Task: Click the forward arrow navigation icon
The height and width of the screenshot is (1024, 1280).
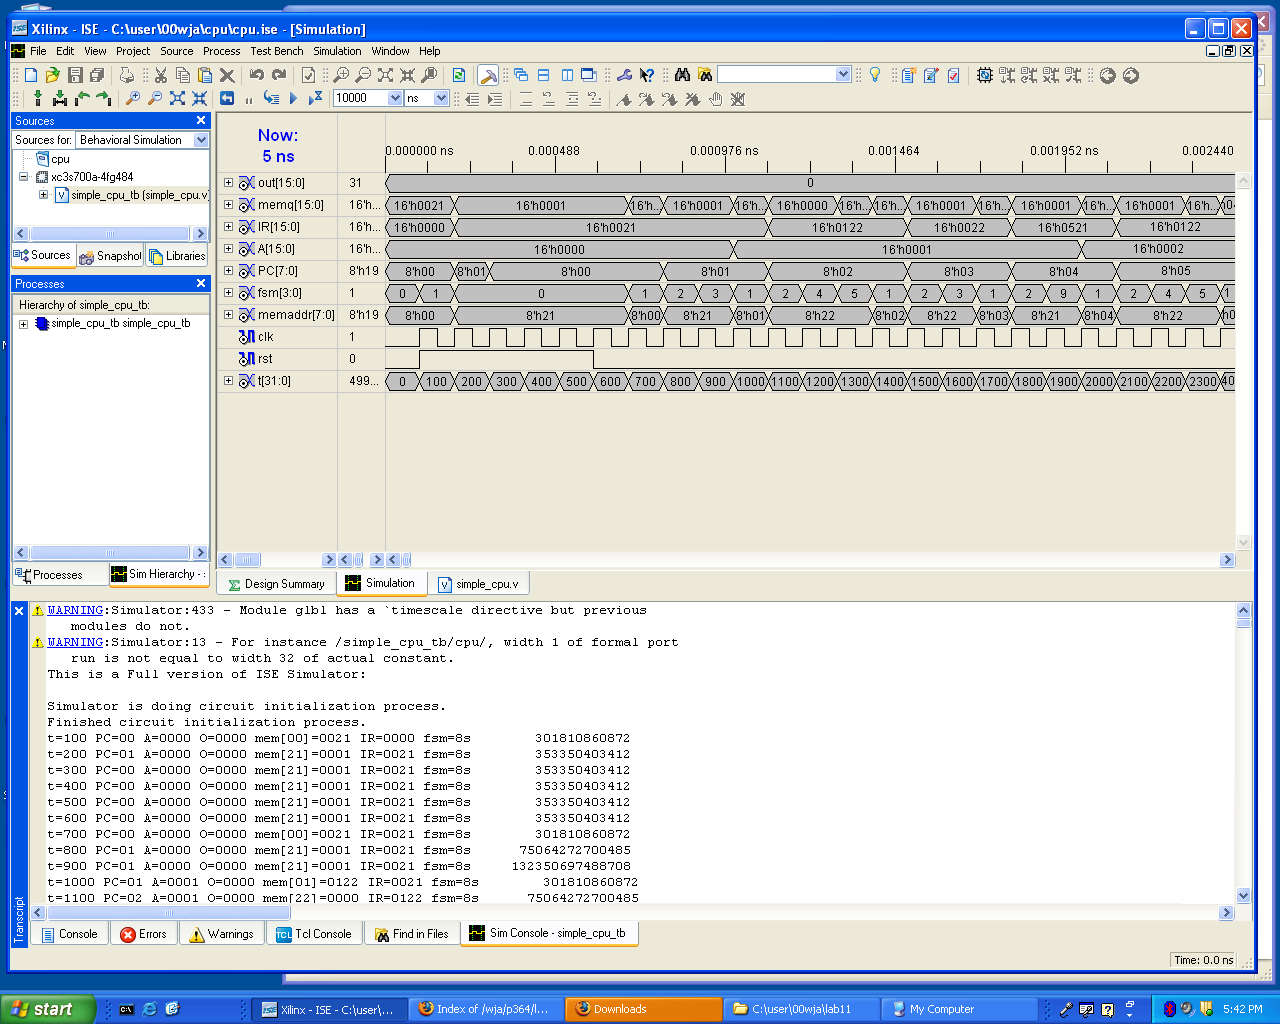Action: (1131, 75)
